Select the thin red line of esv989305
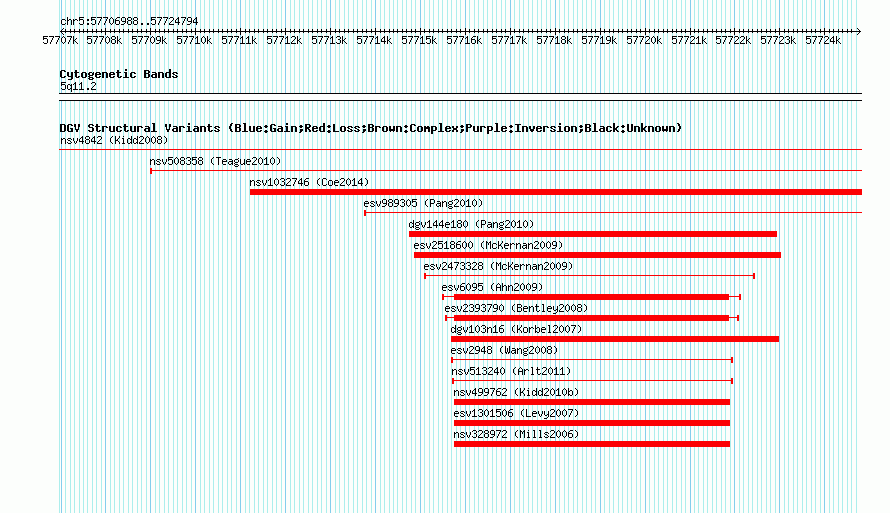 click(x=613, y=213)
